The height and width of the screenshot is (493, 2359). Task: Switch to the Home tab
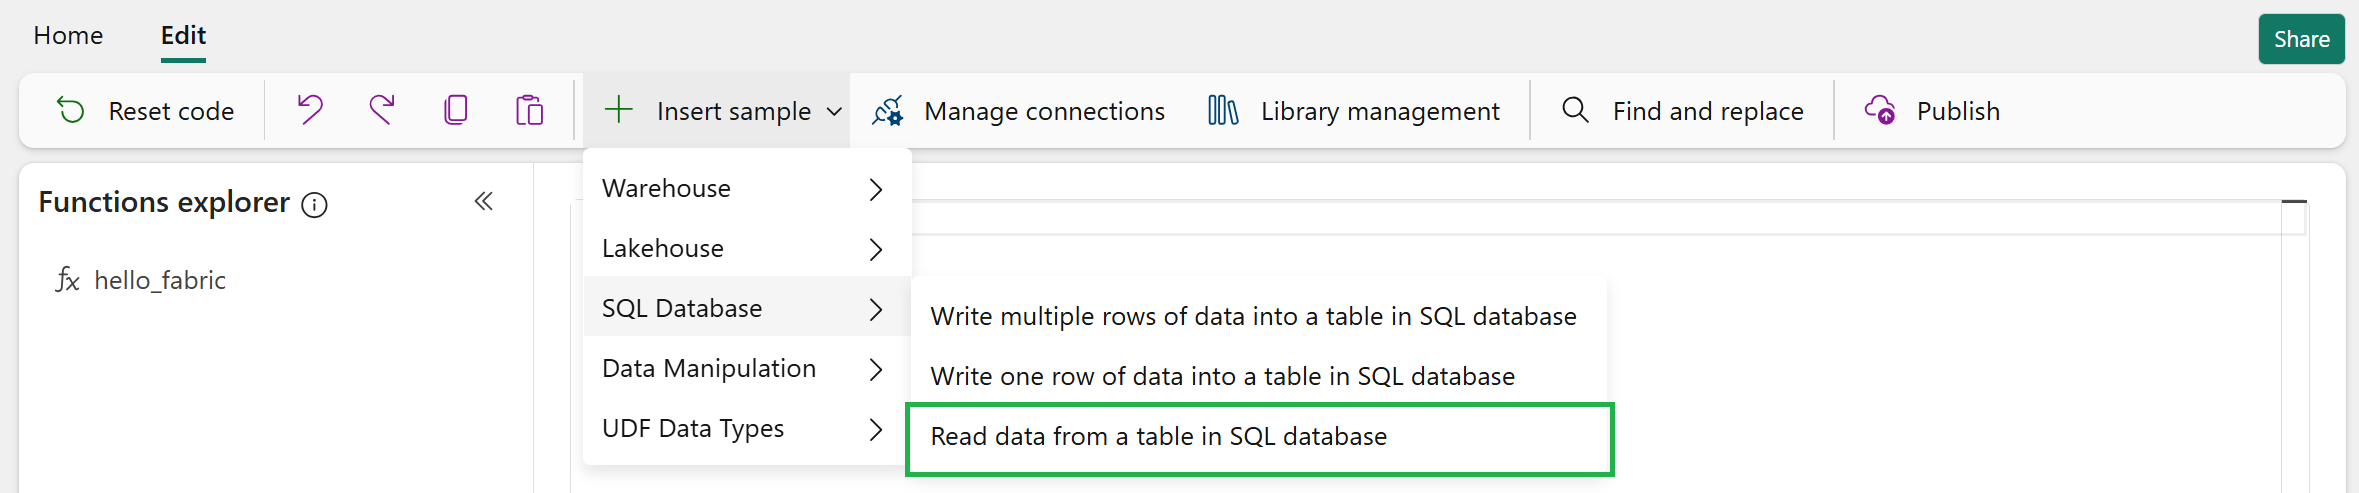[68, 36]
